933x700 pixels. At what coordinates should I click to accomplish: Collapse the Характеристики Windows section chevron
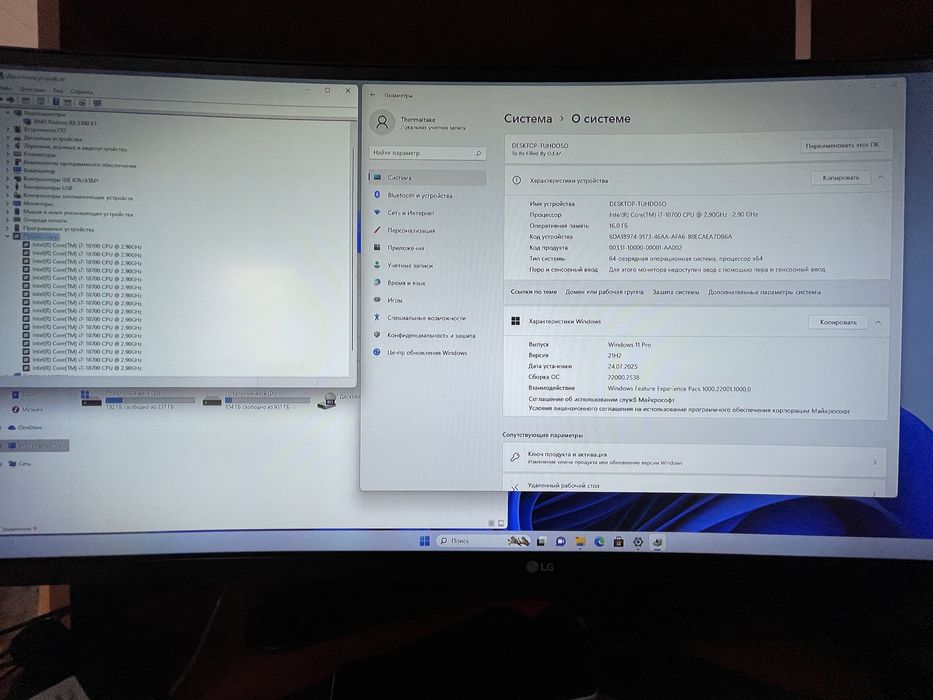tap(878, 322)
